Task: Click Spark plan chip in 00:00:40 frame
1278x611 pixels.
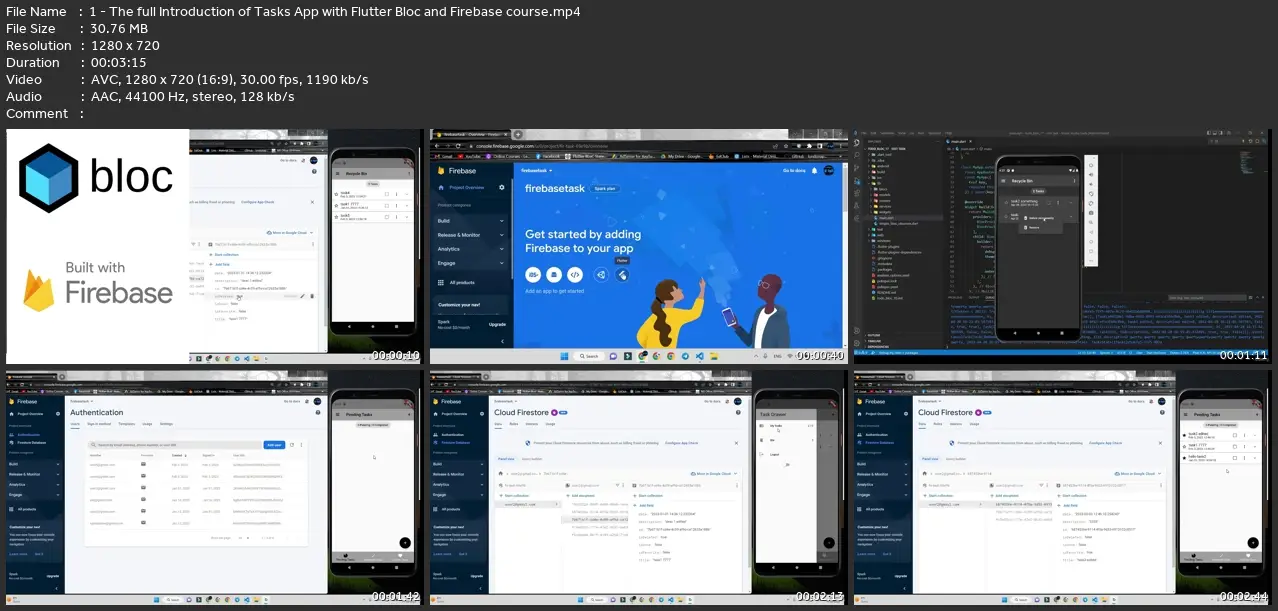Action: tap(605, 188)
